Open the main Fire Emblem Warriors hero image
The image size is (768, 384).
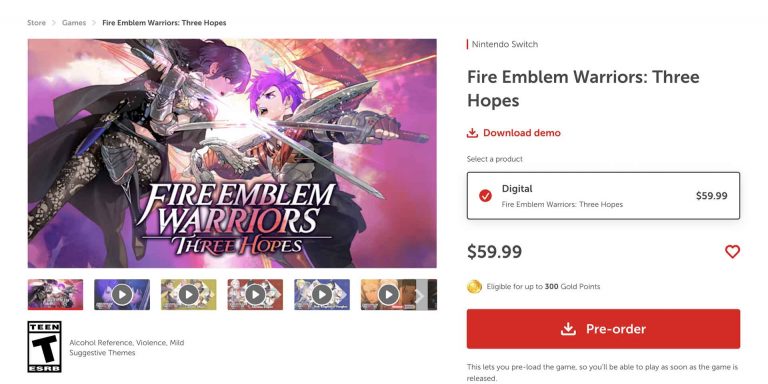pyautogui.click(x=232, y=153)
